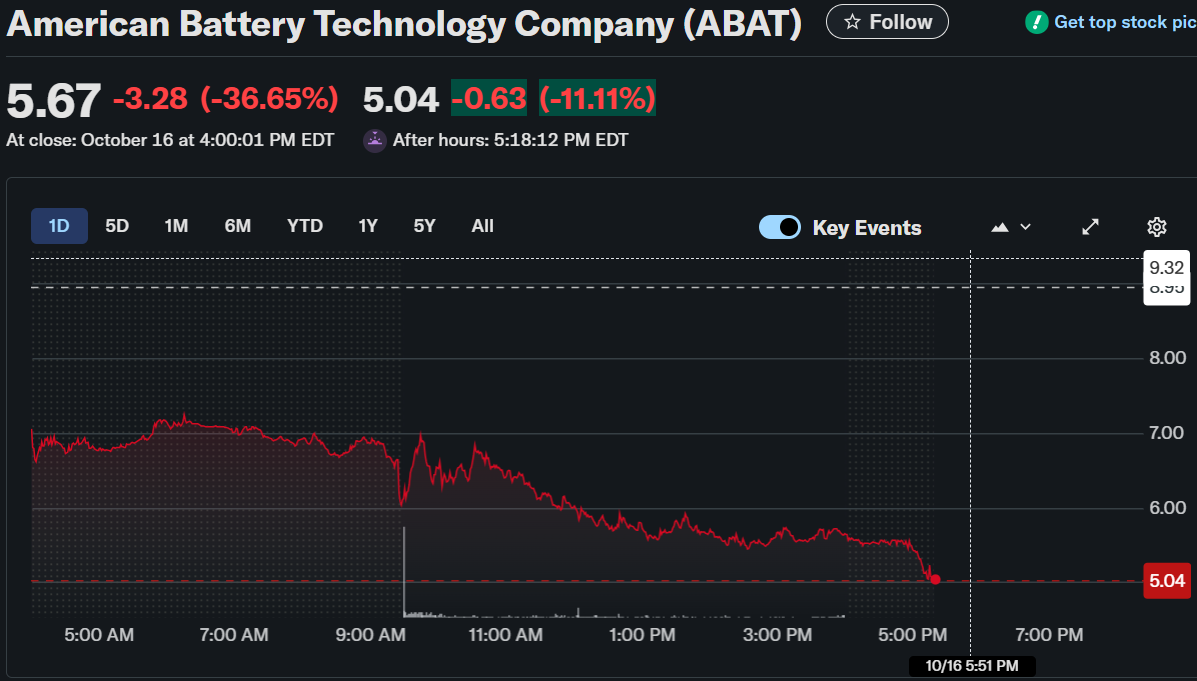This screenshot has width=1197, height=681.
Task: Switch to the 5D range
Action: (117, 226)
